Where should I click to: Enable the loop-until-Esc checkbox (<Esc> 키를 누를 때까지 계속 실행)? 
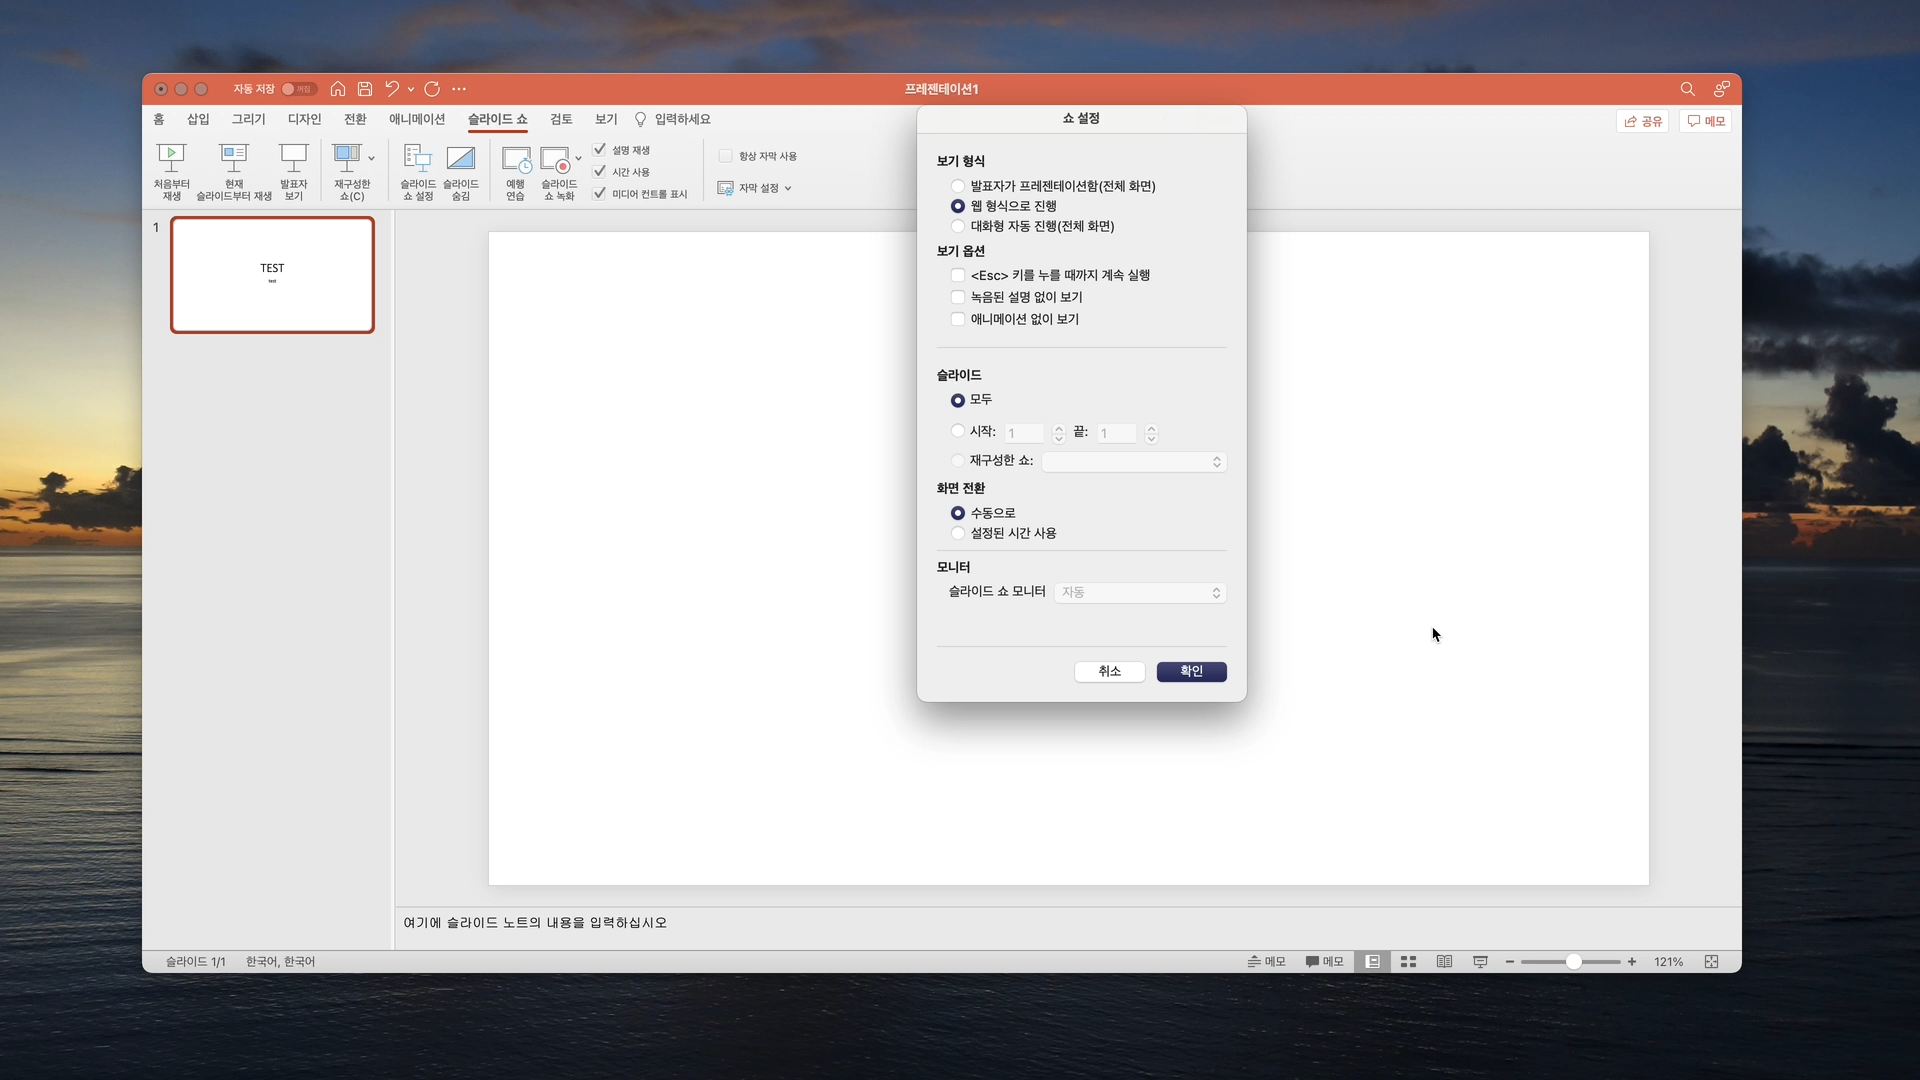click(958, 275)
